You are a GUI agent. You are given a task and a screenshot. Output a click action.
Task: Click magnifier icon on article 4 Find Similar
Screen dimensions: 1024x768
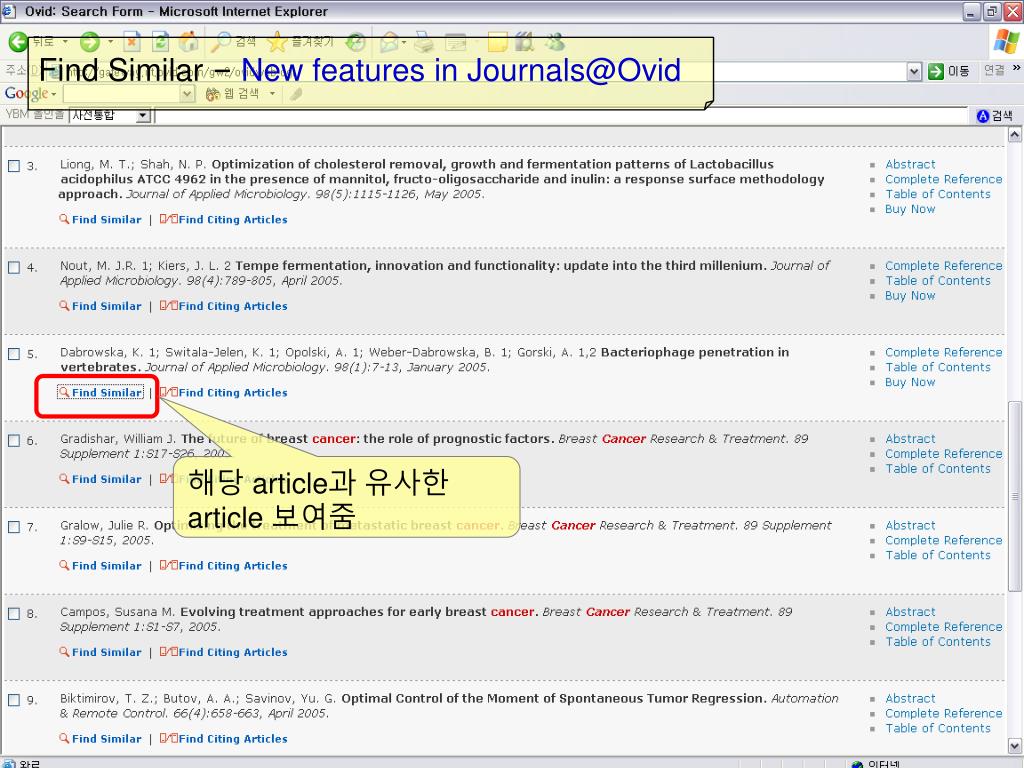click(64, 306)
